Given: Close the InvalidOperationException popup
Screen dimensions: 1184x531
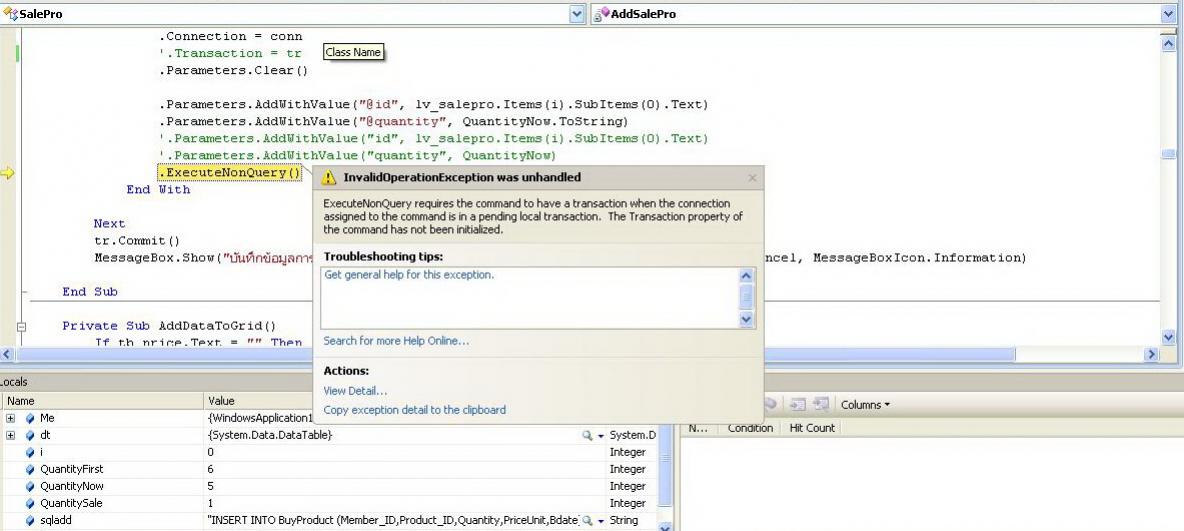Looking at the screenshot, I should [x=752, y=178].
